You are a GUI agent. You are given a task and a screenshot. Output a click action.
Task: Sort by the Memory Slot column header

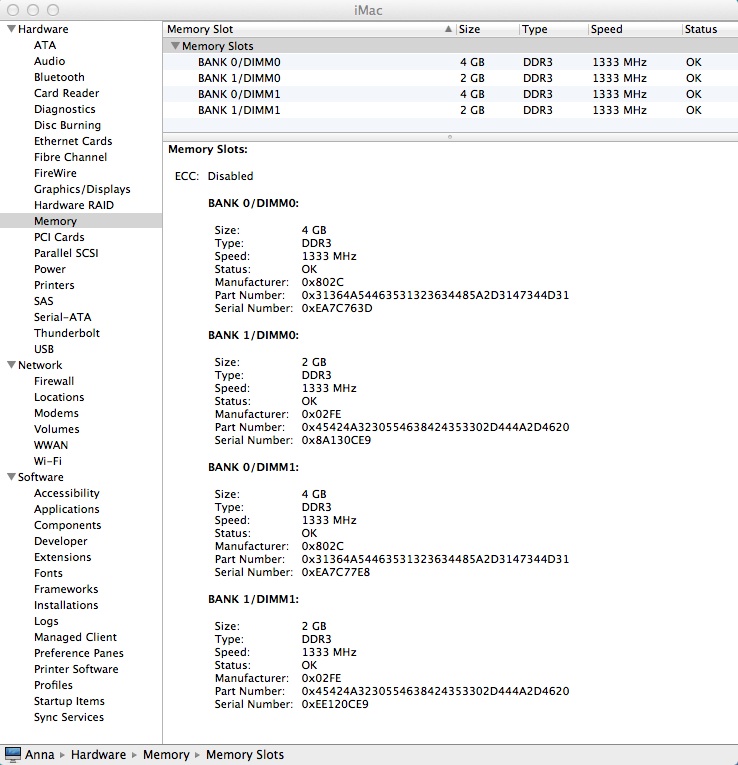[309, 29]
